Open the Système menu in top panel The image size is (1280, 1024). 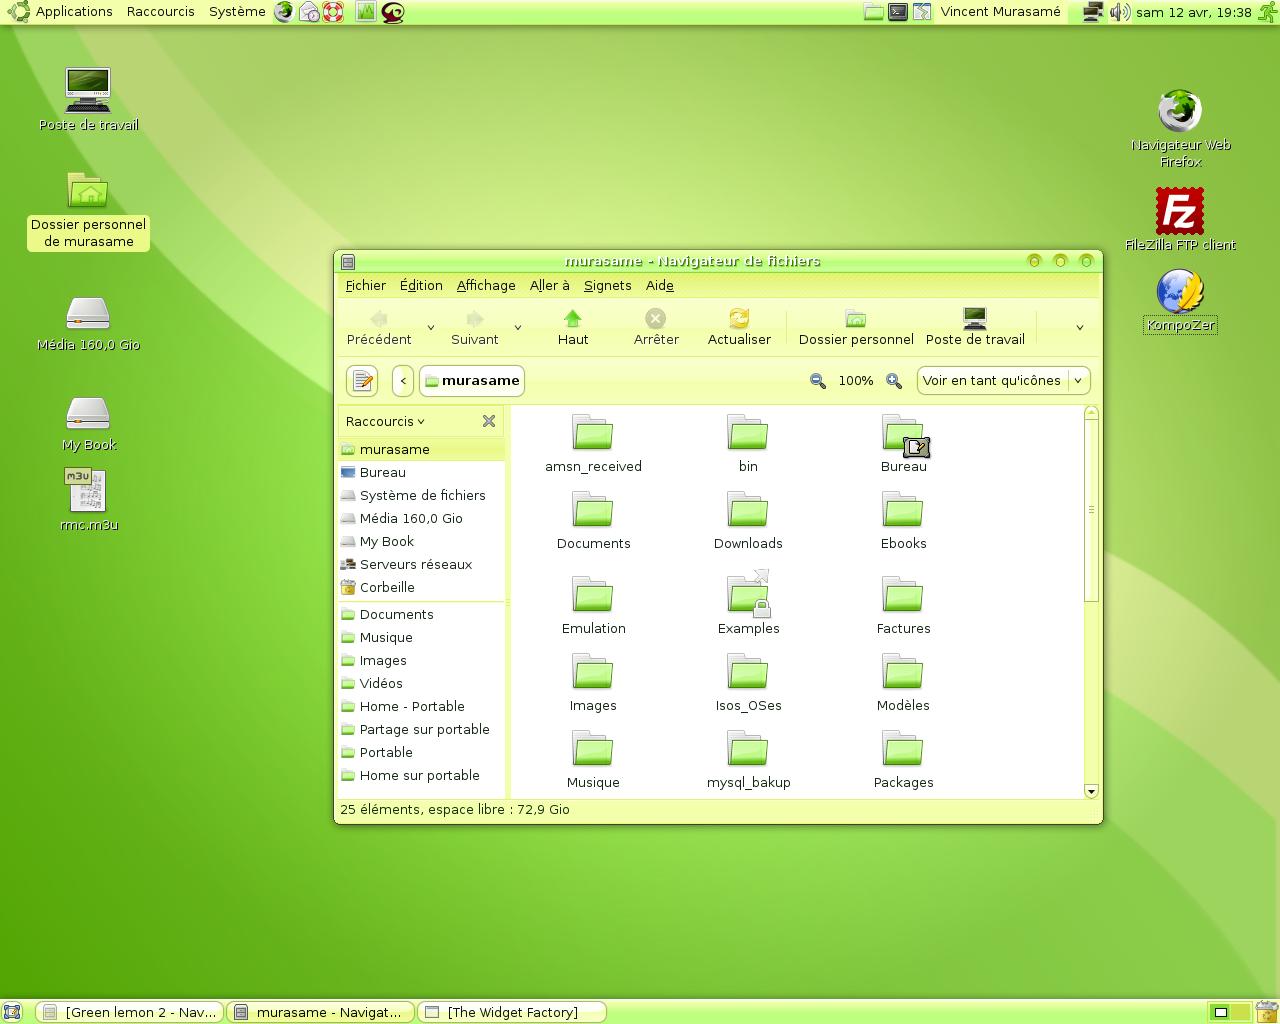pyautogui.click(x=237, y=12)
